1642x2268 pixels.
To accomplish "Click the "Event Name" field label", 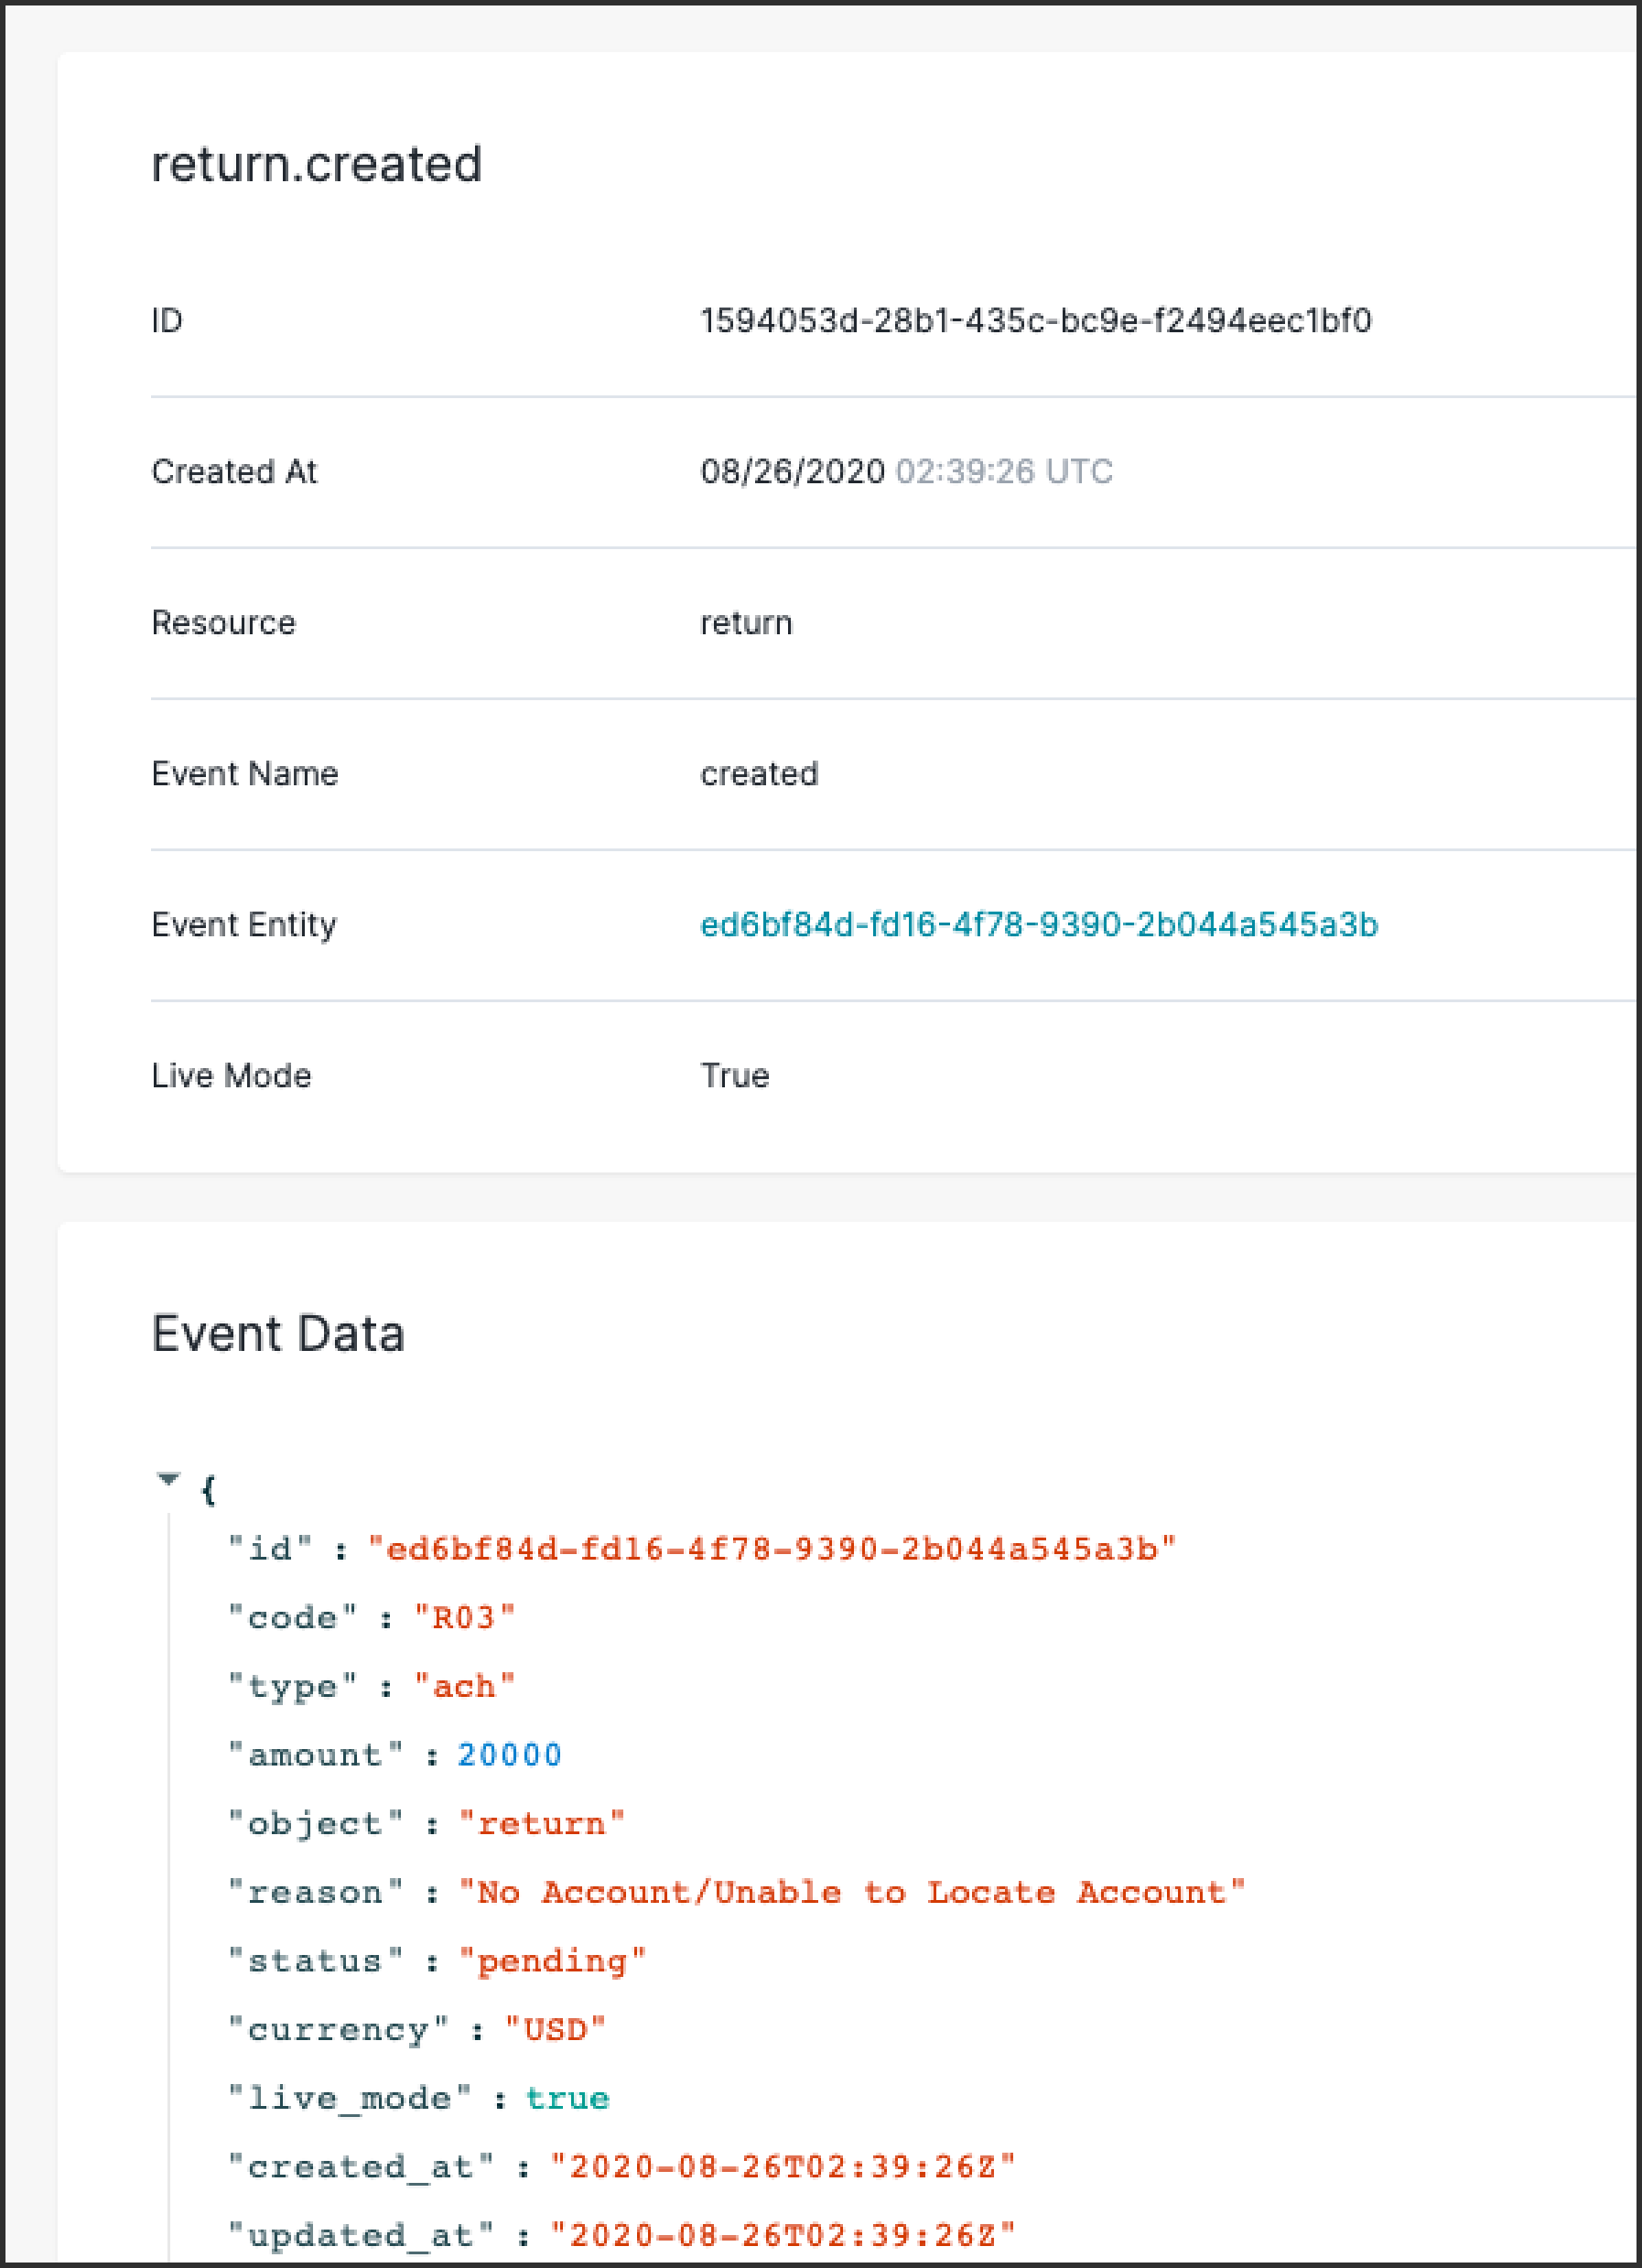I will coord(245,774).
